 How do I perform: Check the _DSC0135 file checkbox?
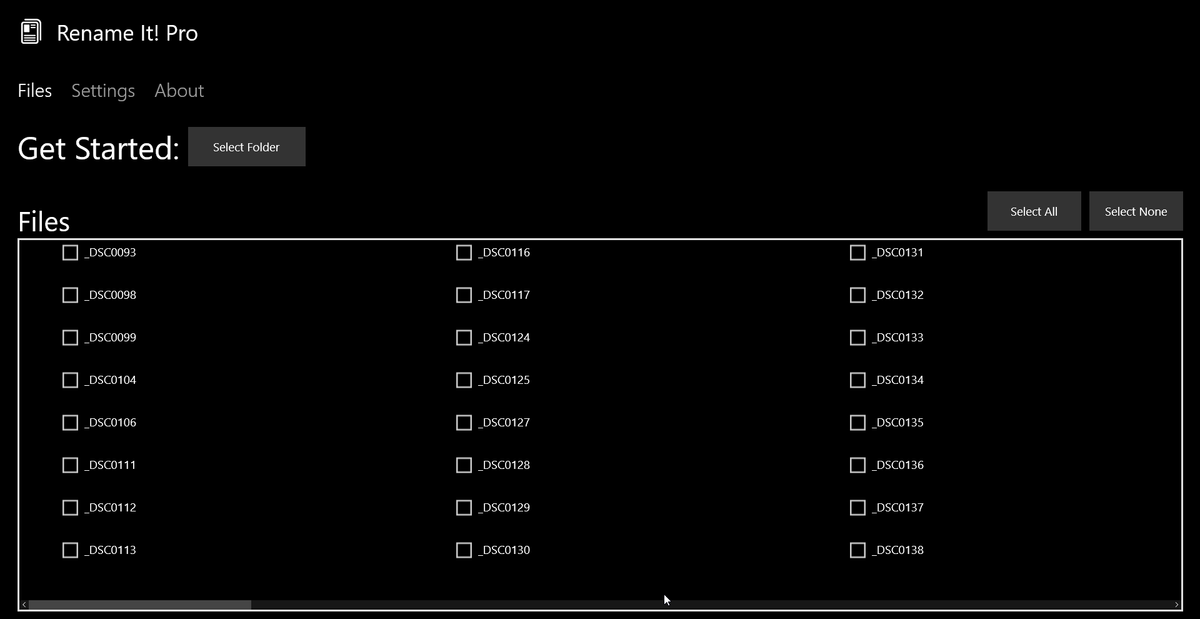[x=857, y=422]
